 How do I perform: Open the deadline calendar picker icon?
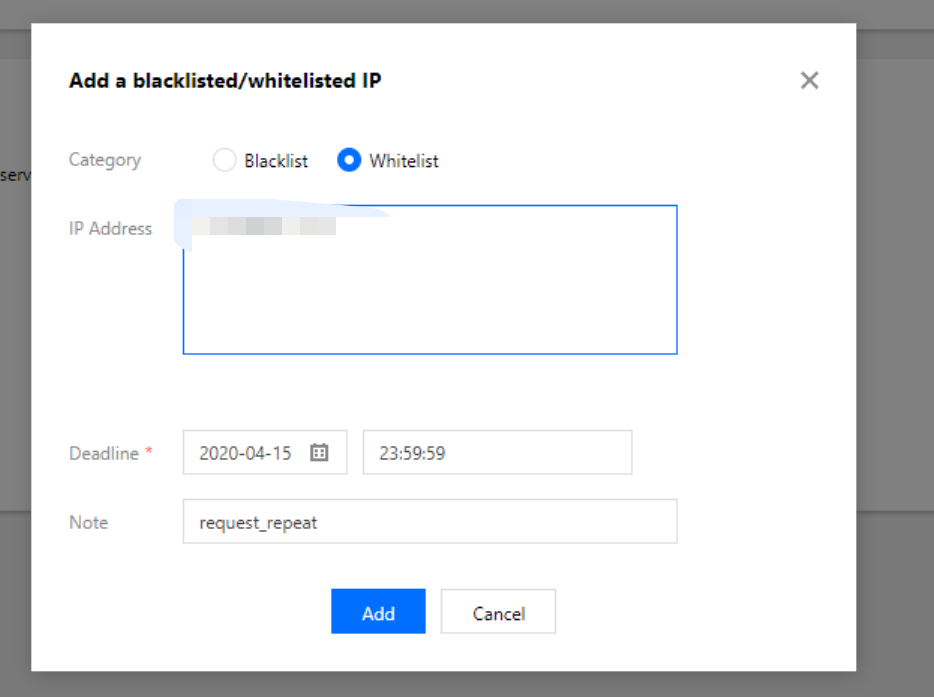(x=319, y=453)
